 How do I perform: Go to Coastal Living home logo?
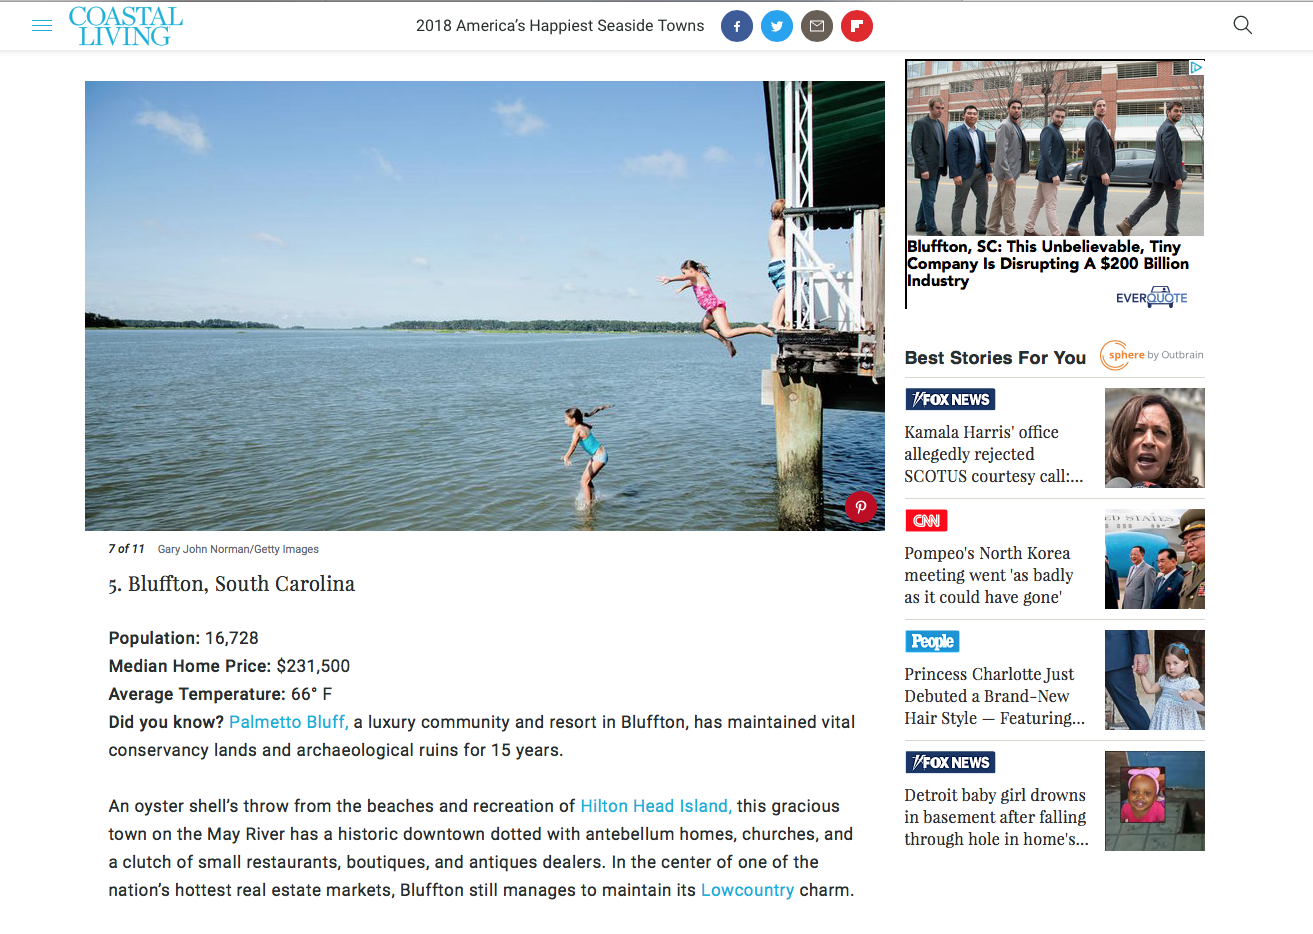coord(126,26)
